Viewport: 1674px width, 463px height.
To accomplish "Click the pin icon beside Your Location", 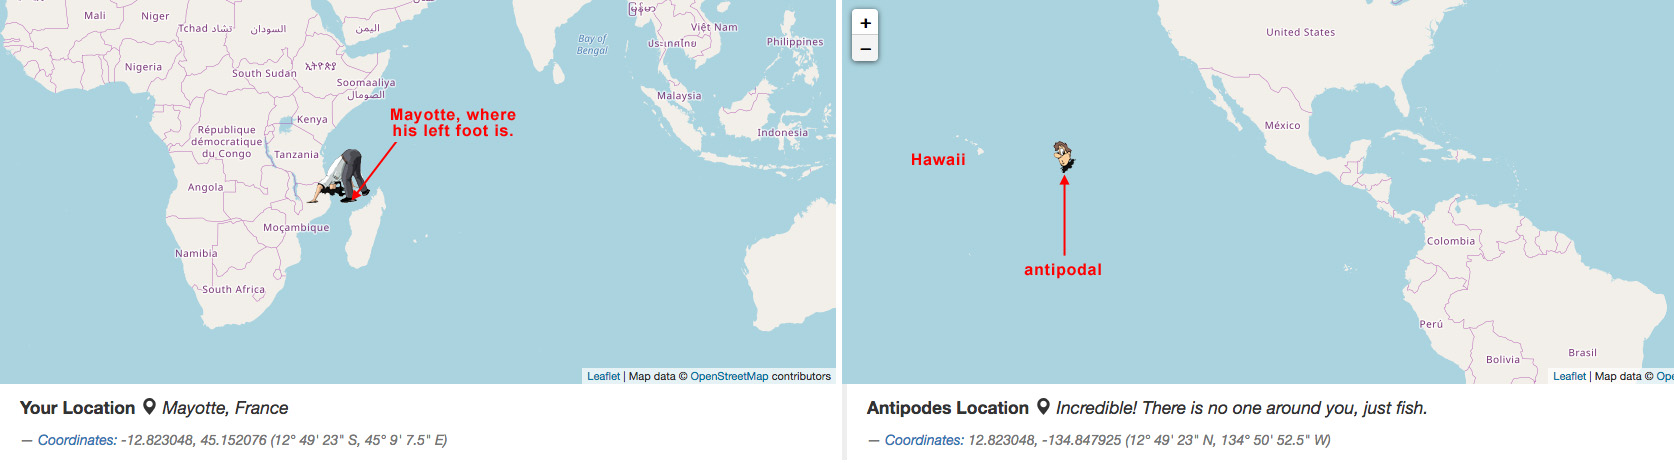I will coord(149,407).
